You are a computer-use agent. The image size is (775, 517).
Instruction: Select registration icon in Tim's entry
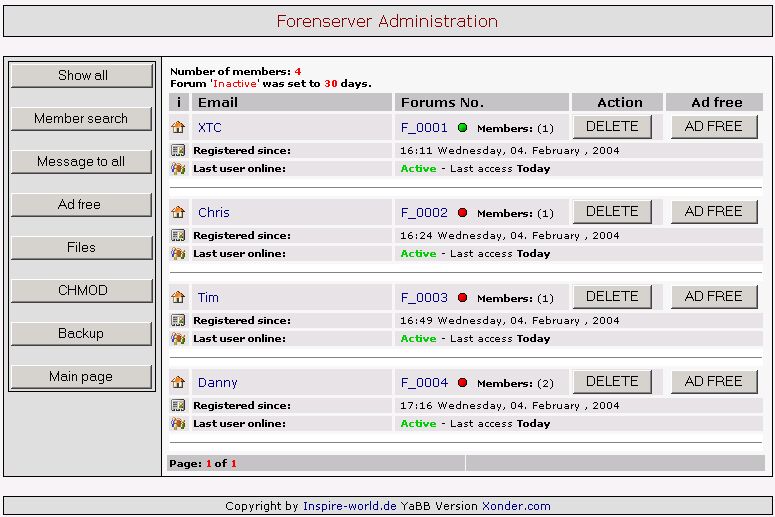(x=178, y=320)
